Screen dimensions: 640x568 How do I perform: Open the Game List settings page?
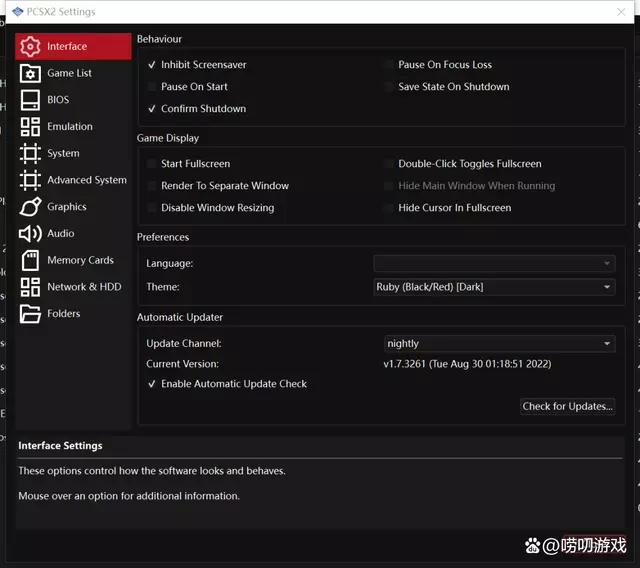tap(73, 73)
